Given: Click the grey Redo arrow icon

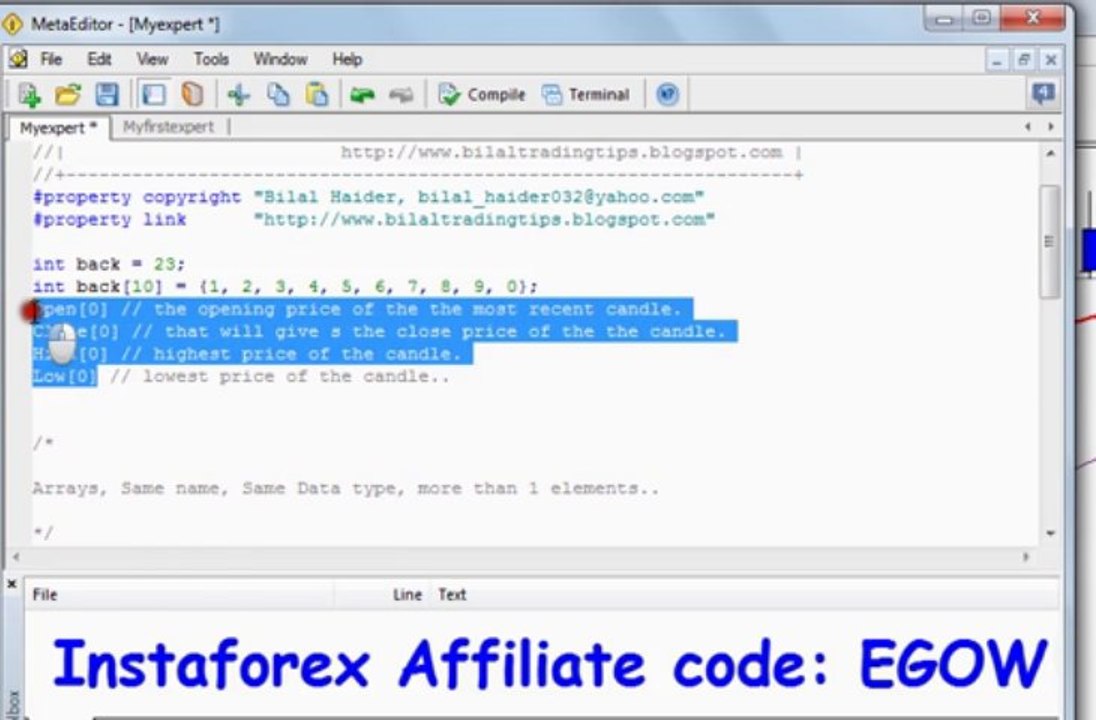Looking at the screenshot, I should [x=401, y=94].
